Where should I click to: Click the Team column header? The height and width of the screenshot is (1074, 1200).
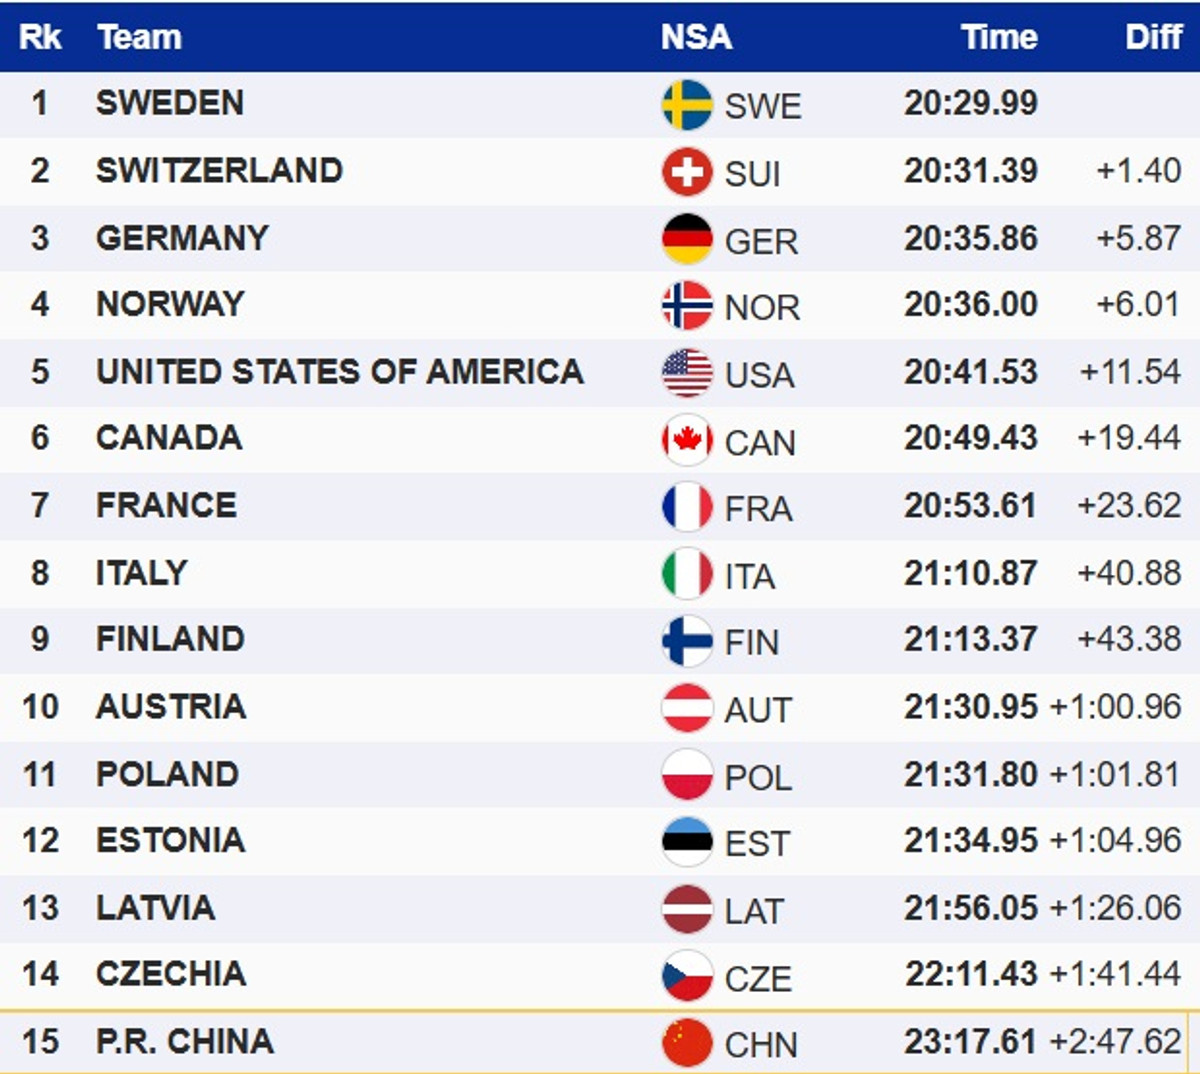(140, 37)
